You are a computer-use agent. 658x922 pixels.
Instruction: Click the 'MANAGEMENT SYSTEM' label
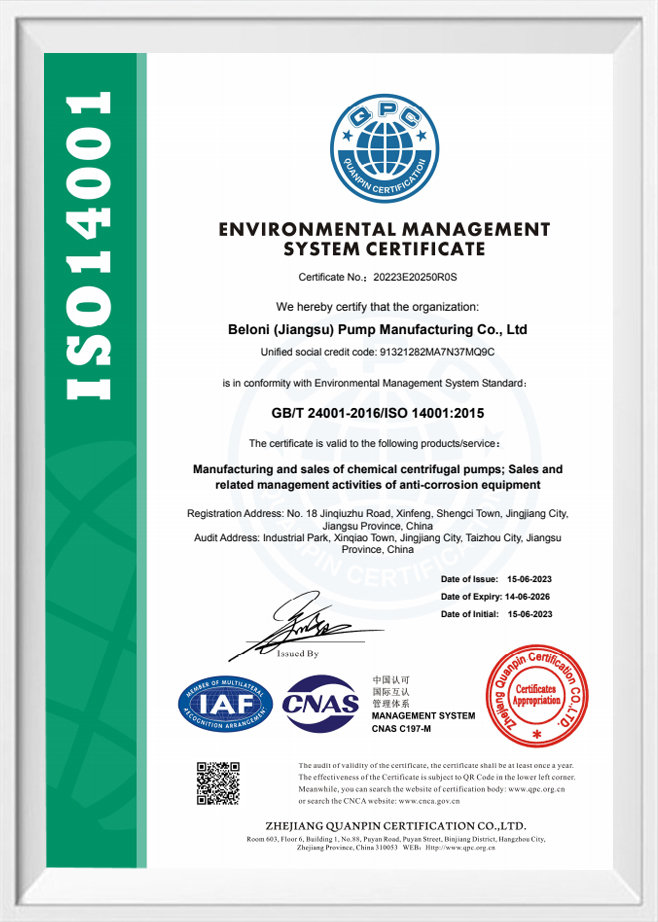coord(423,716)
